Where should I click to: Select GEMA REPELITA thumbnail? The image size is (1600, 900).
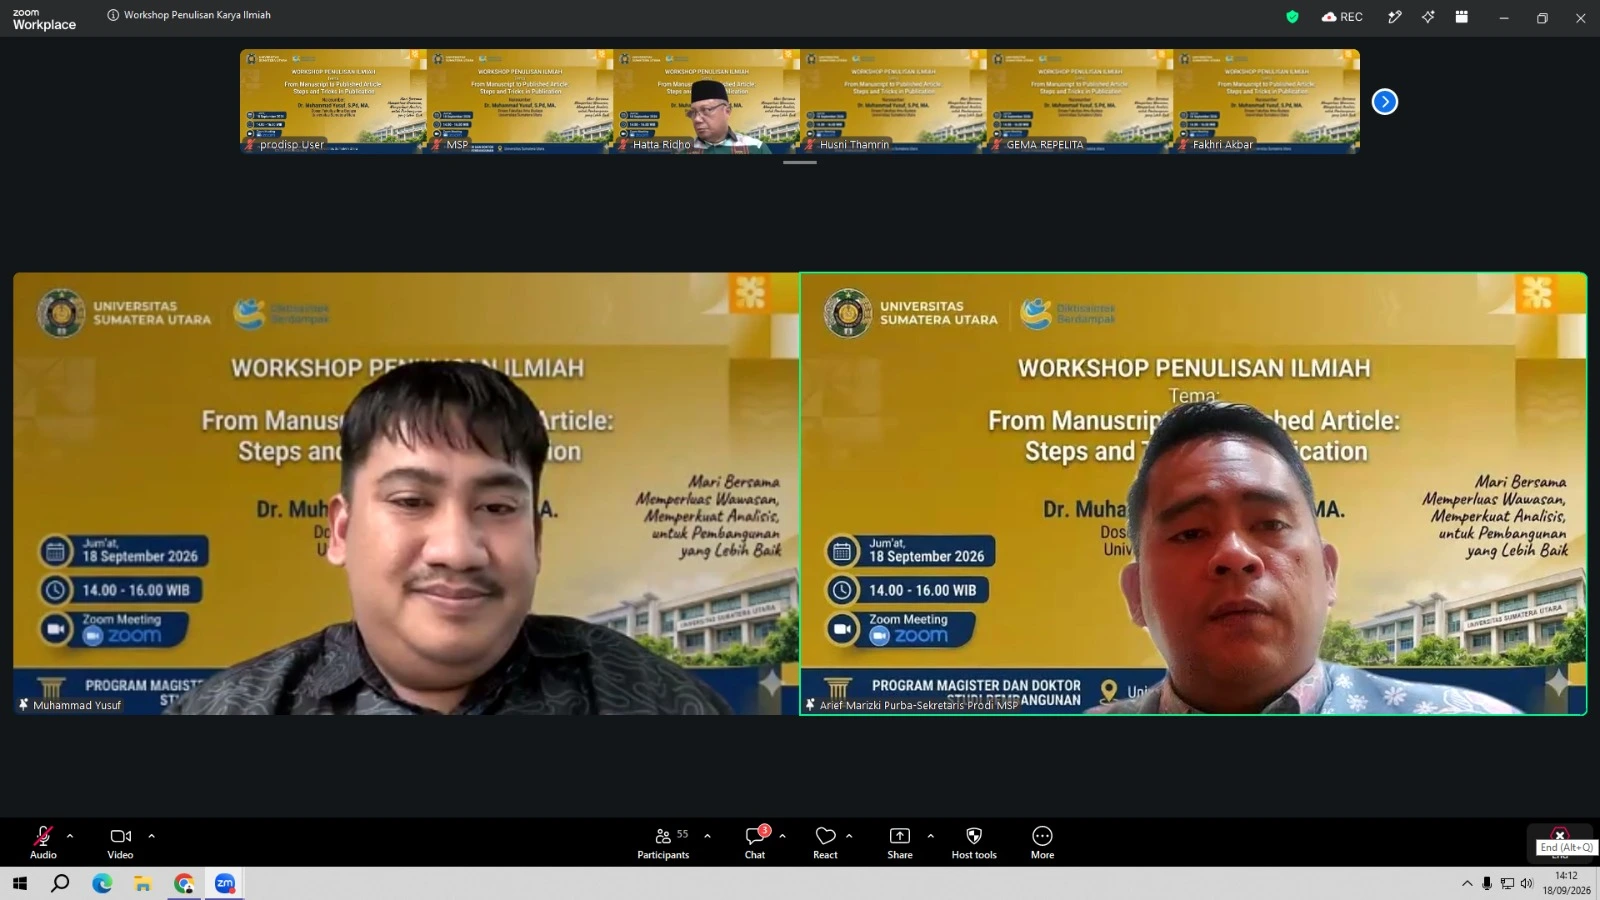point(1080,101)
